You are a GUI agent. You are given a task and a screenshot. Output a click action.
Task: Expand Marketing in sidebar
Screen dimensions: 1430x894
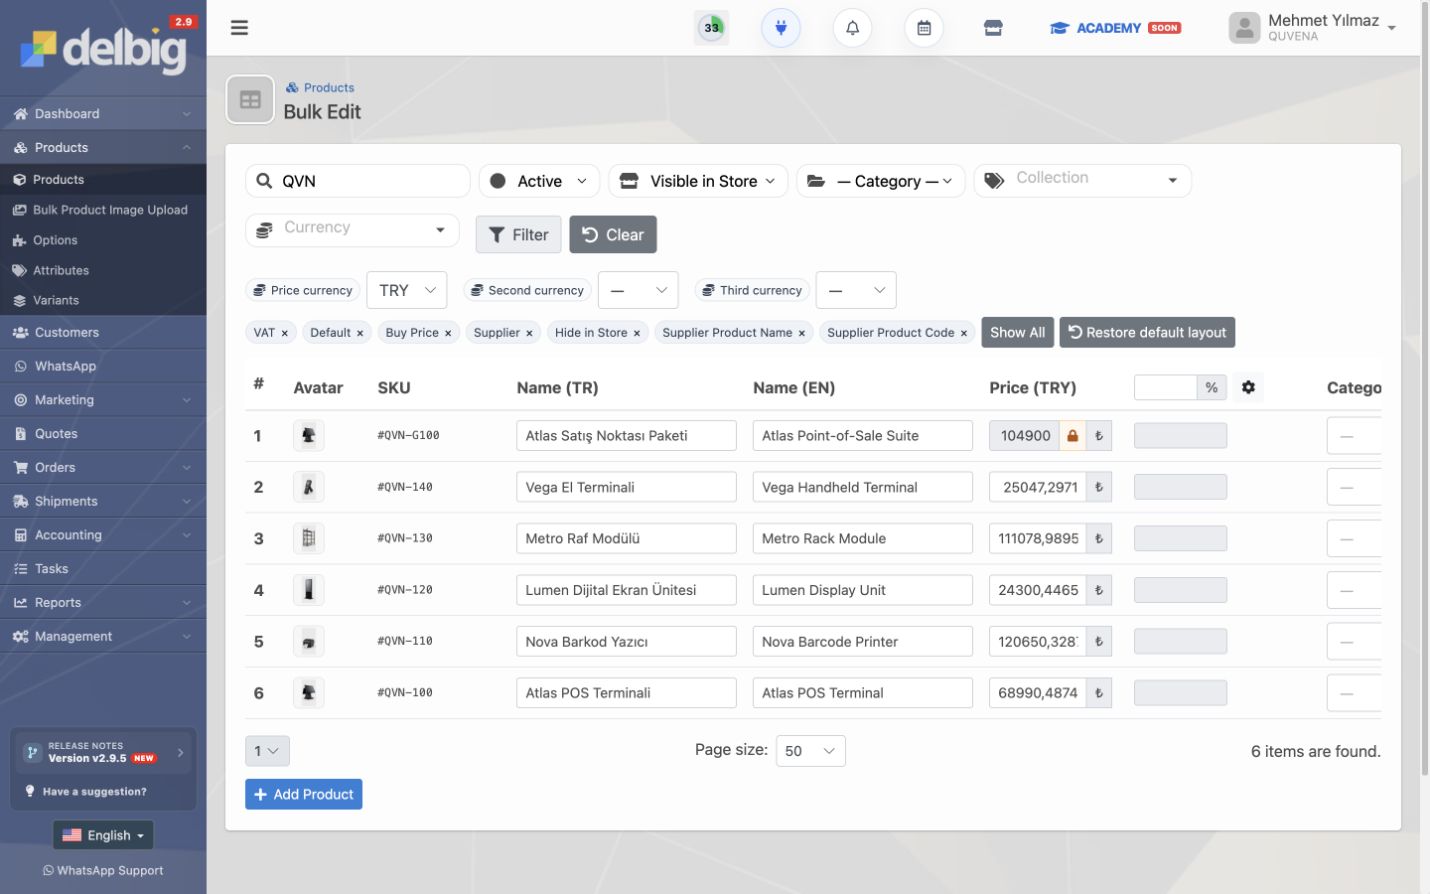(x=103, y=400)
